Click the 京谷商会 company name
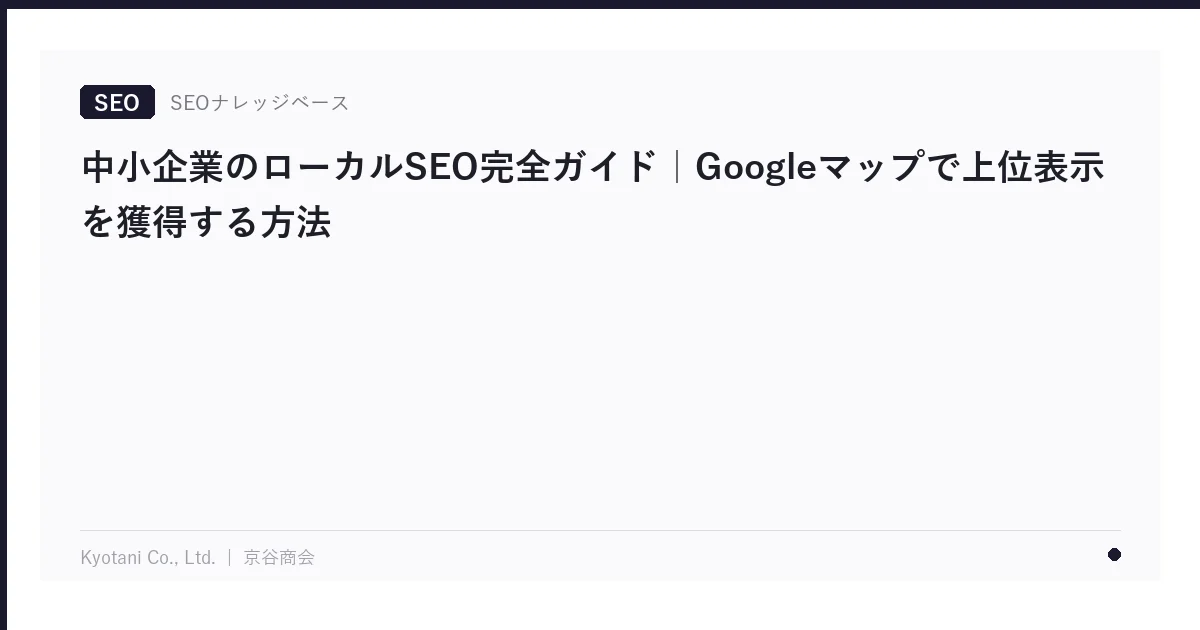Viewport: 1200px width, 630px height. tap(279, 558)
